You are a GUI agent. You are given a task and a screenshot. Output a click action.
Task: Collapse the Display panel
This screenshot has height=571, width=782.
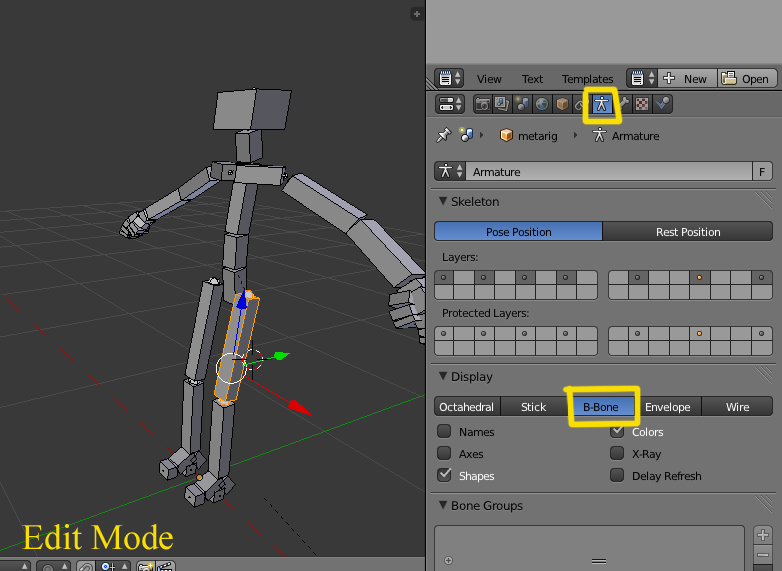coord(443,376)
